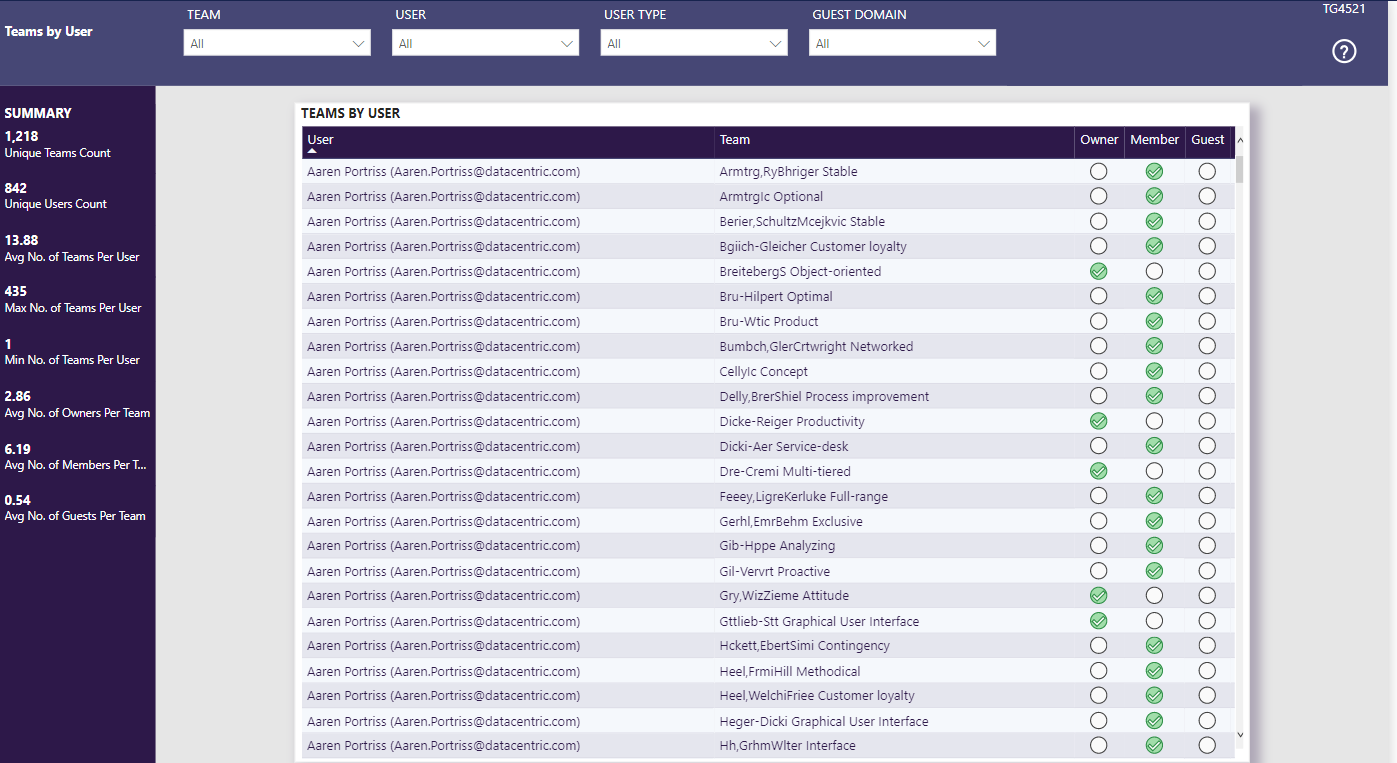This screenshot has width=1397, height=763.
Task: Click the TG4521 report code label
Action: coord(1344,8)
